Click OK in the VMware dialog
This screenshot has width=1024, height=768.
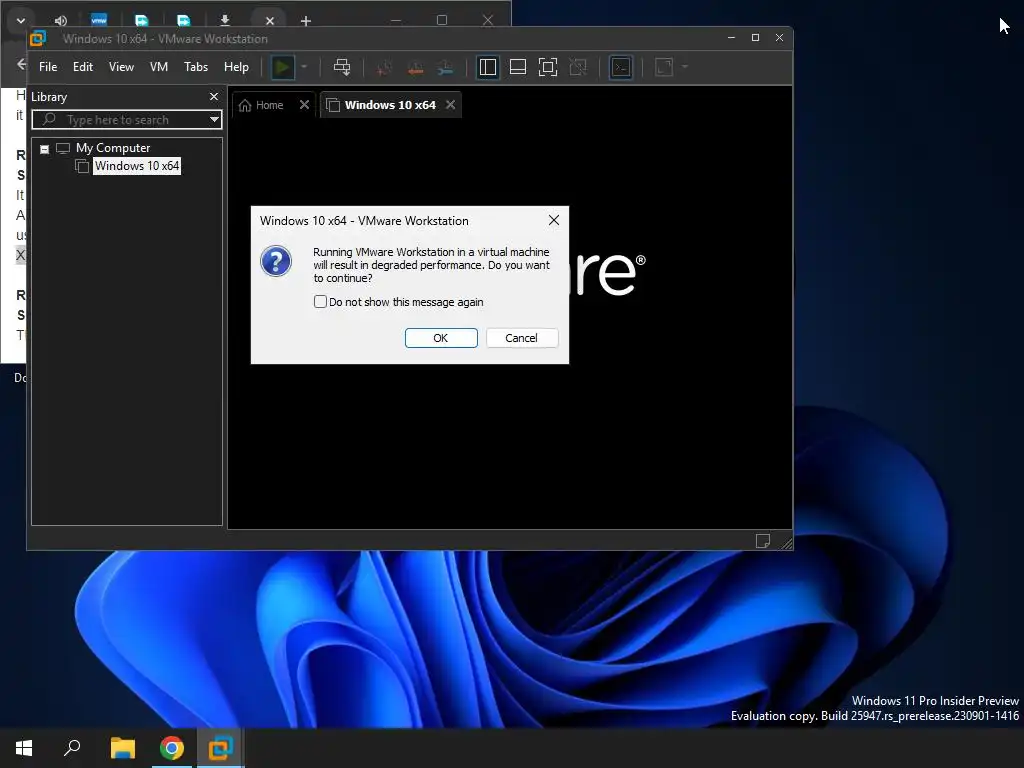point(441,338)
